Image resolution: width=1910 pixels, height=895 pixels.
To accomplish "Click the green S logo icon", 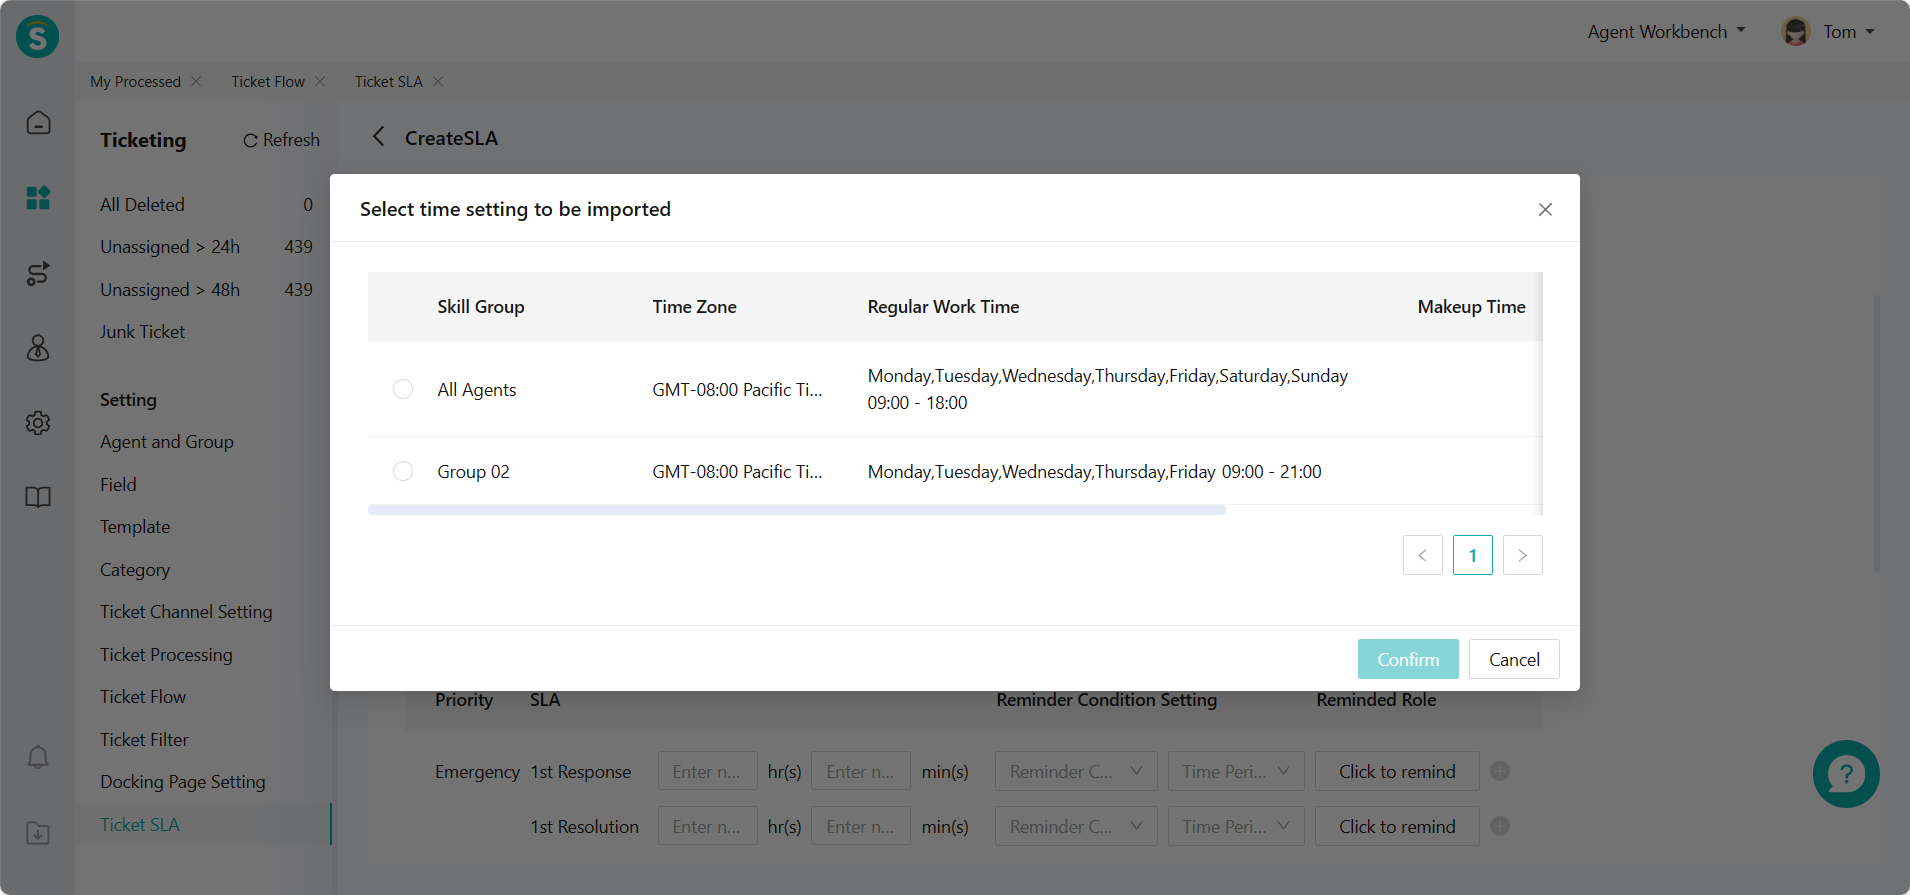I will tap(37, 37).
